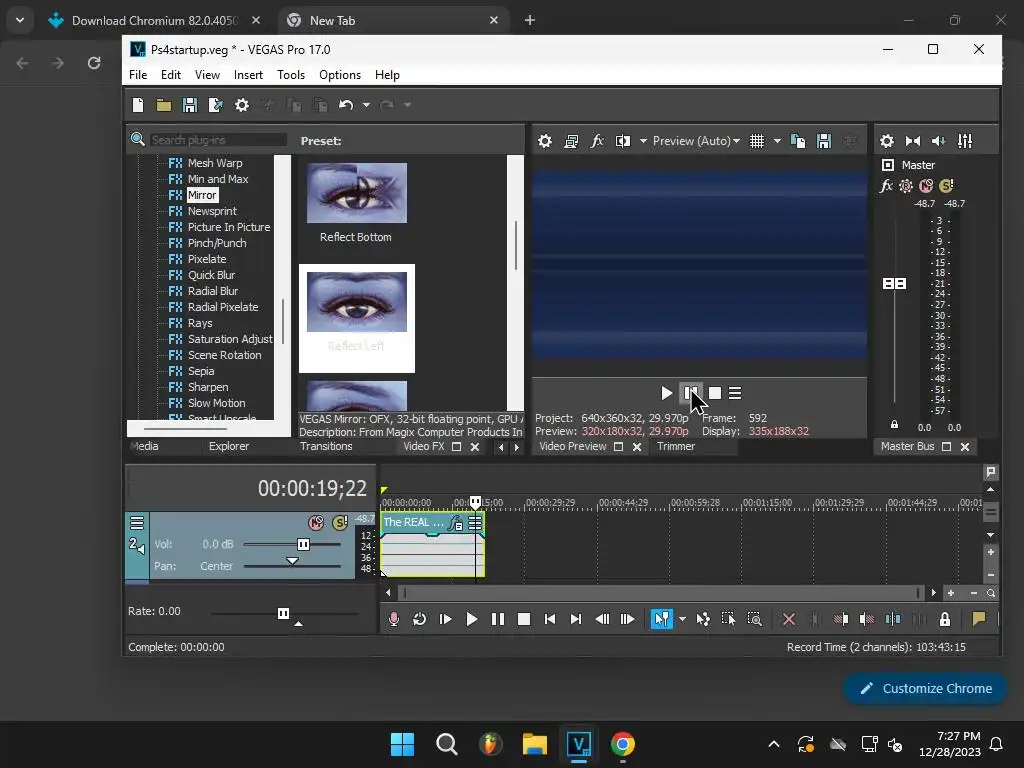Screen dimensions: 1024x768
Task: Open the File menu
Action: (138, 75)
